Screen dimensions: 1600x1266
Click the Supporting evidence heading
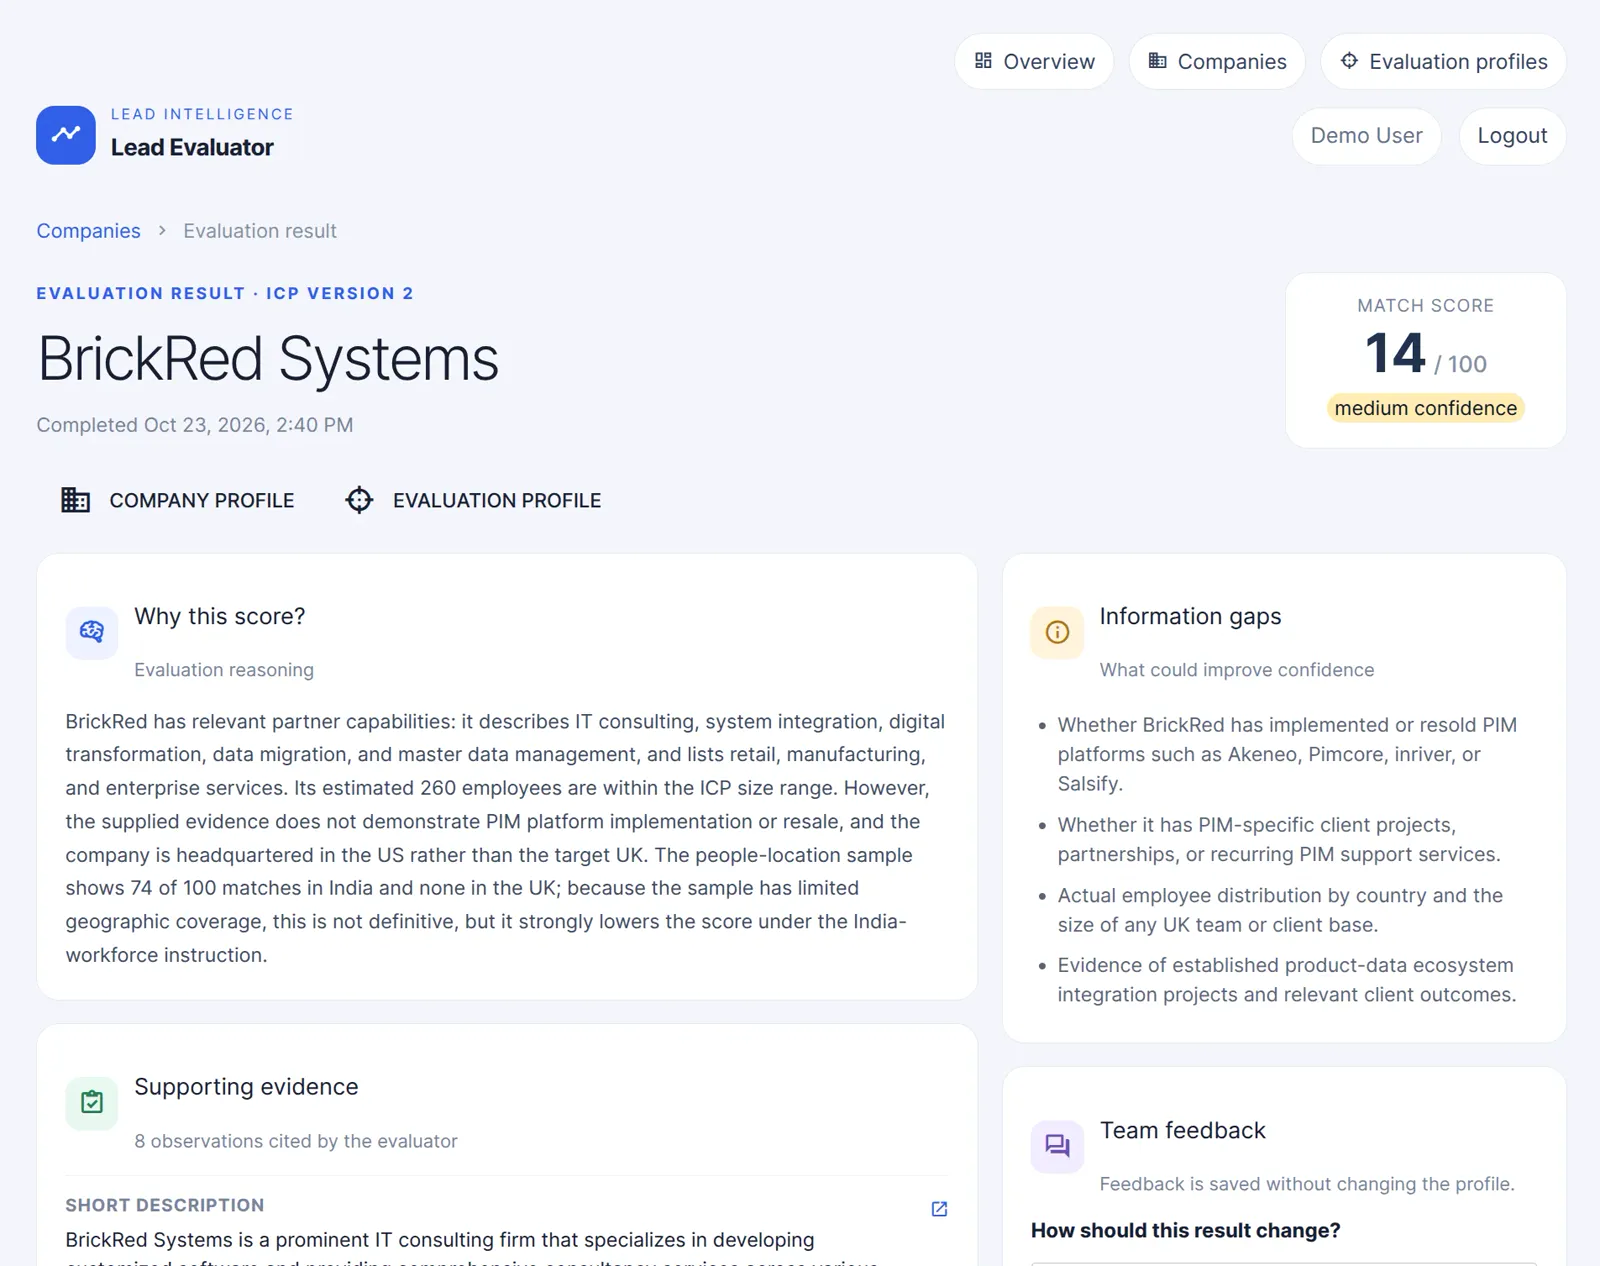click(246, 1087)
